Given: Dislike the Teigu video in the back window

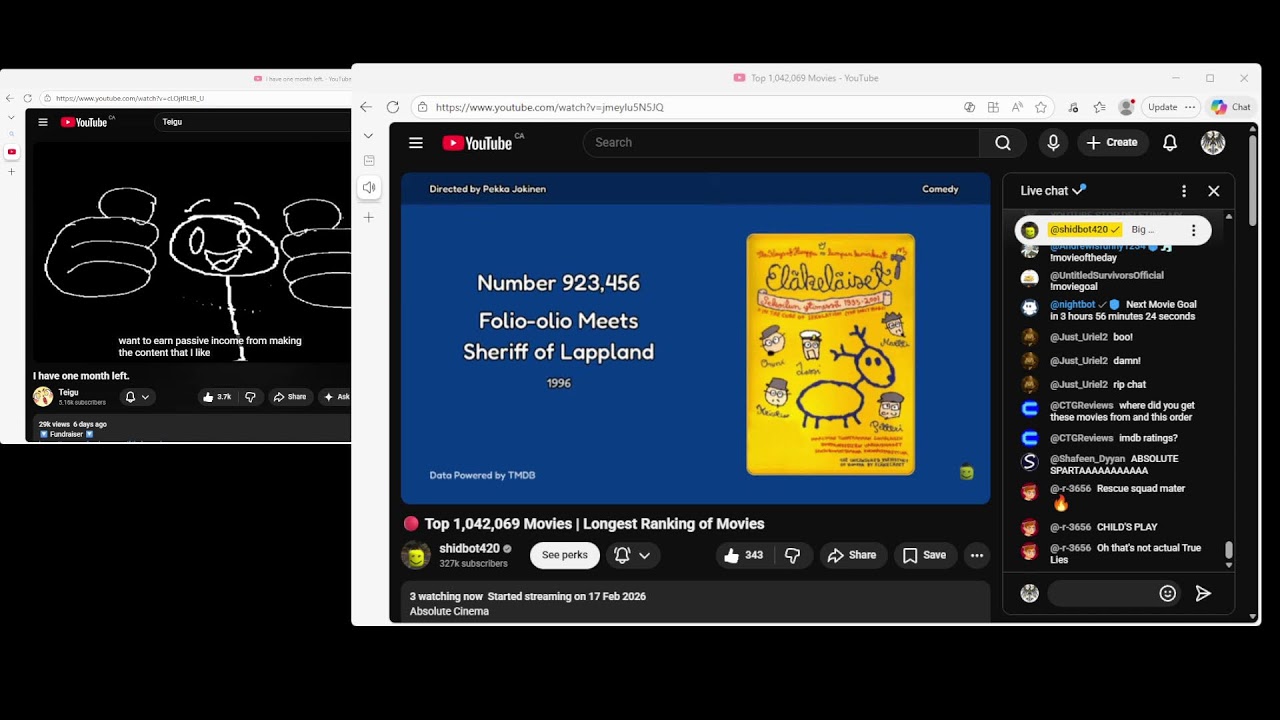Looking at the screenshot, I should pos(250,397).
